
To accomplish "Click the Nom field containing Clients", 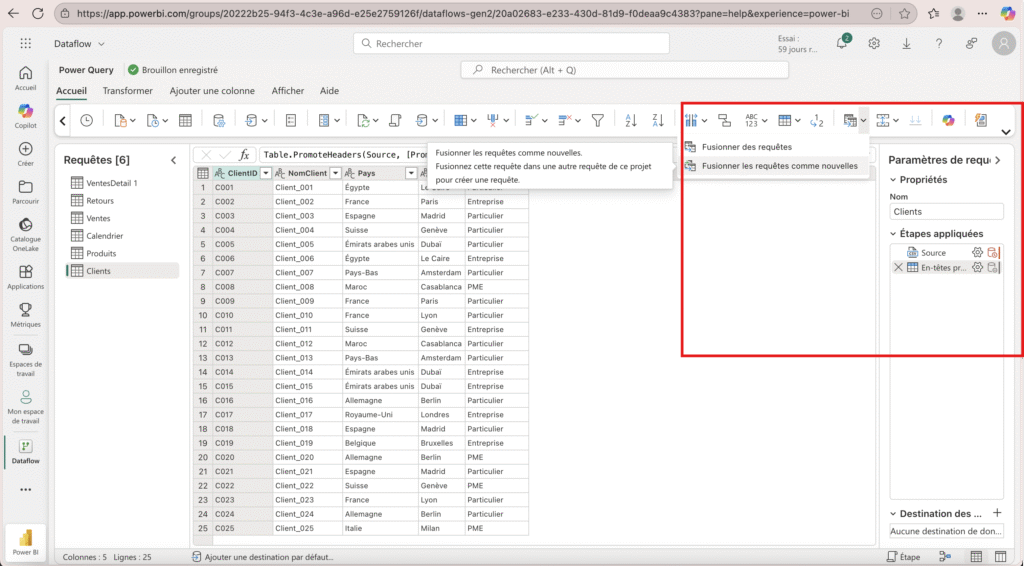I will click(x=945, y=212).
